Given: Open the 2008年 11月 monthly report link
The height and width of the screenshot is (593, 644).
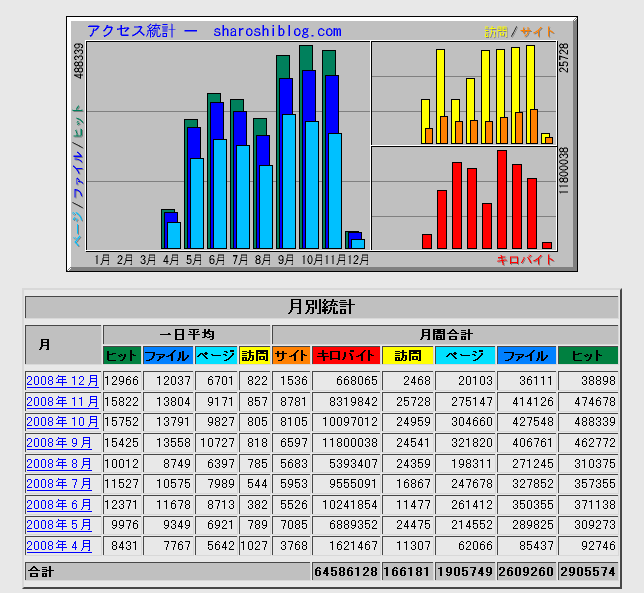Looking at the screenshot, I should pyautogui.click(x=62, y=401).
